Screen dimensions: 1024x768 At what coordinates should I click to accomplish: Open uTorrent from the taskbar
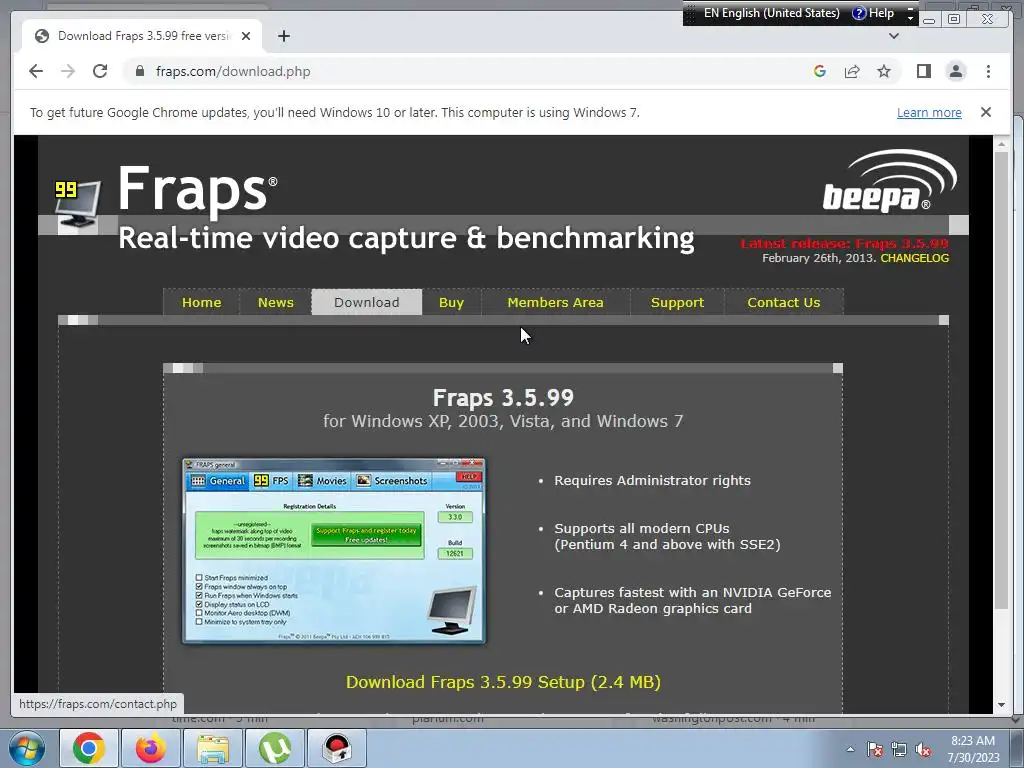click(x=275, y=748)
